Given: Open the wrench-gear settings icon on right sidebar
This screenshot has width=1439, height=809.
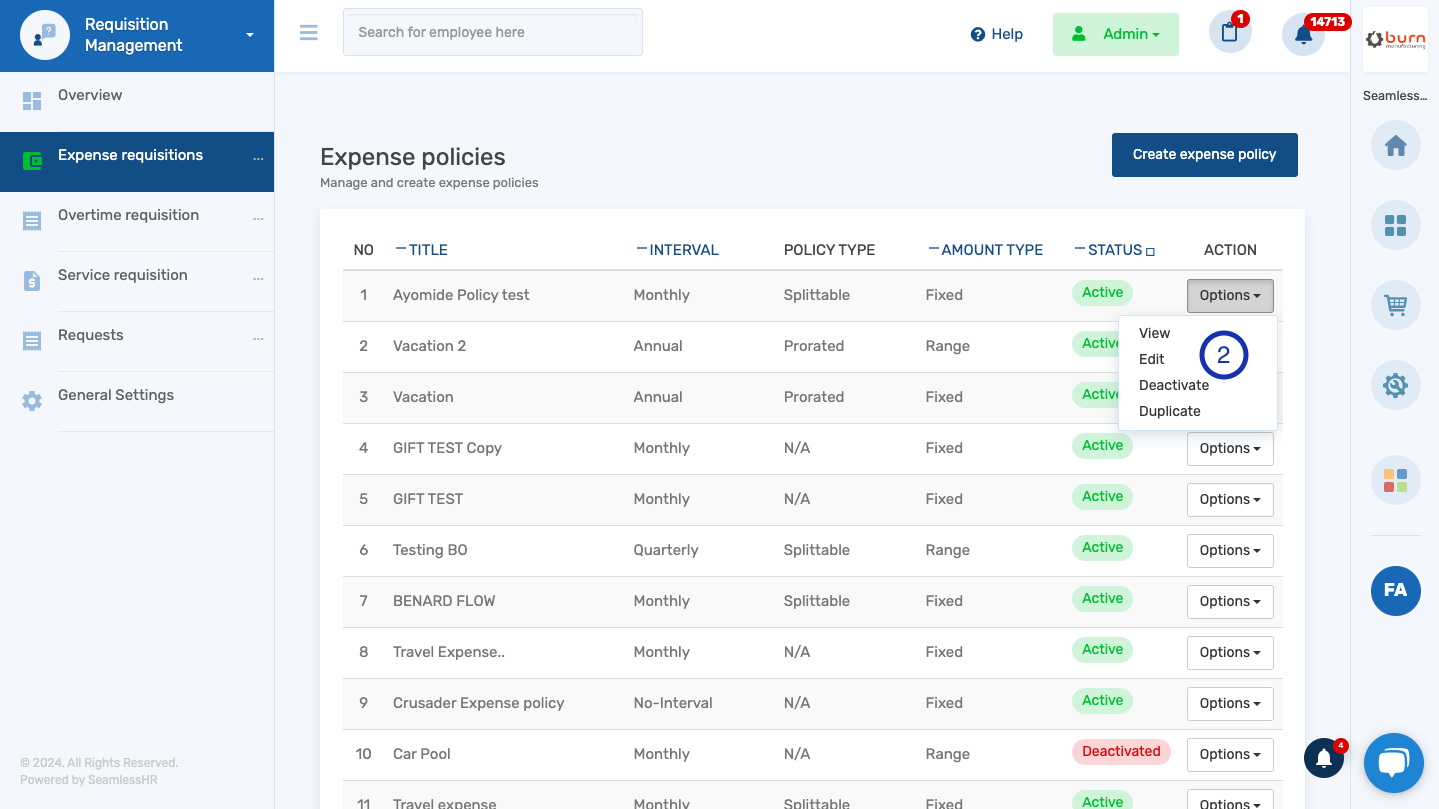Looking at the screenshot, I should pyautogui.click(x=1395, y=385).
